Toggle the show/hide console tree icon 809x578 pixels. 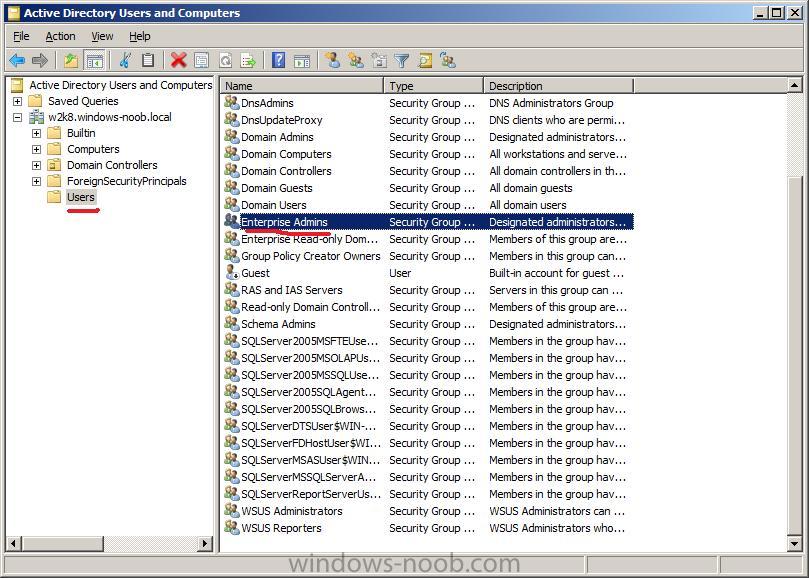[x=95, y=61]
